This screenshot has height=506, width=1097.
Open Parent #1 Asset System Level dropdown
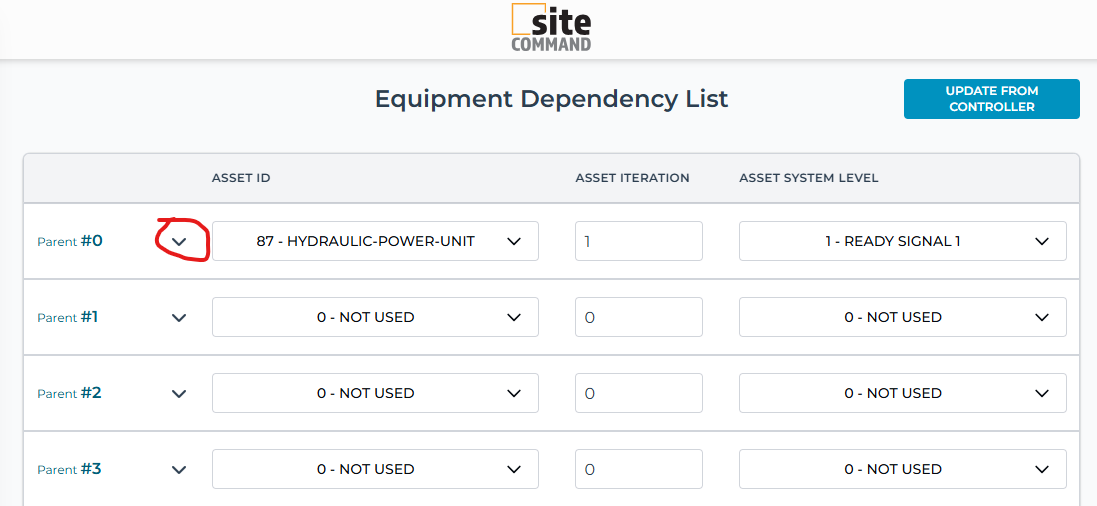902,317
